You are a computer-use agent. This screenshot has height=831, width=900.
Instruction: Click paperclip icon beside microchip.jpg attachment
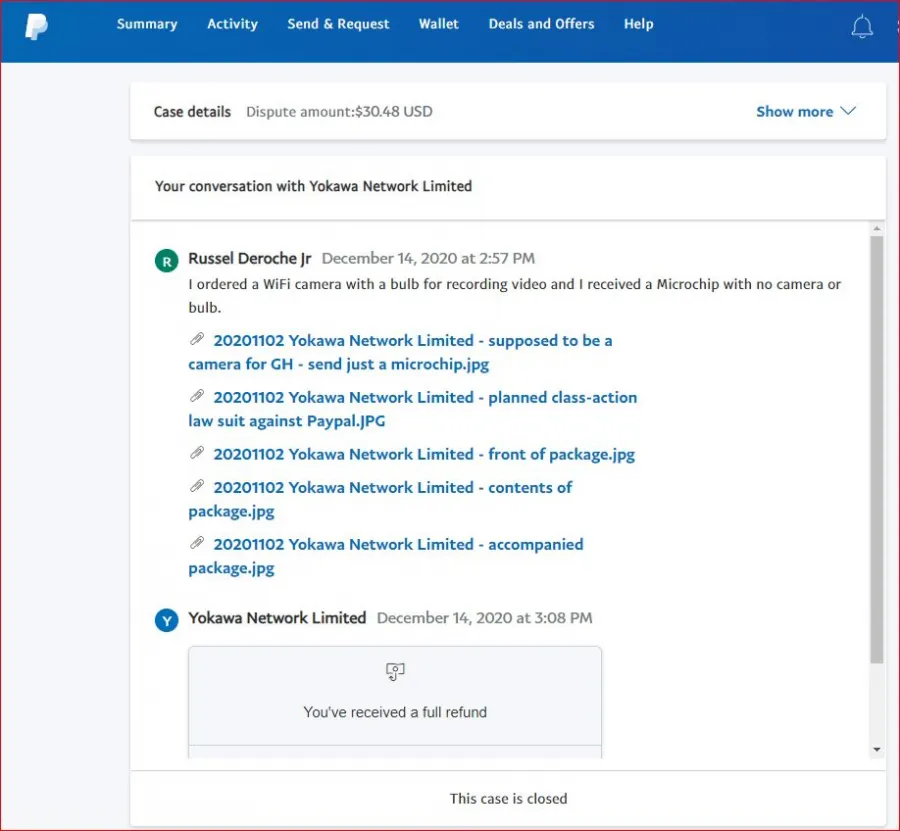[x=197, y=339]
